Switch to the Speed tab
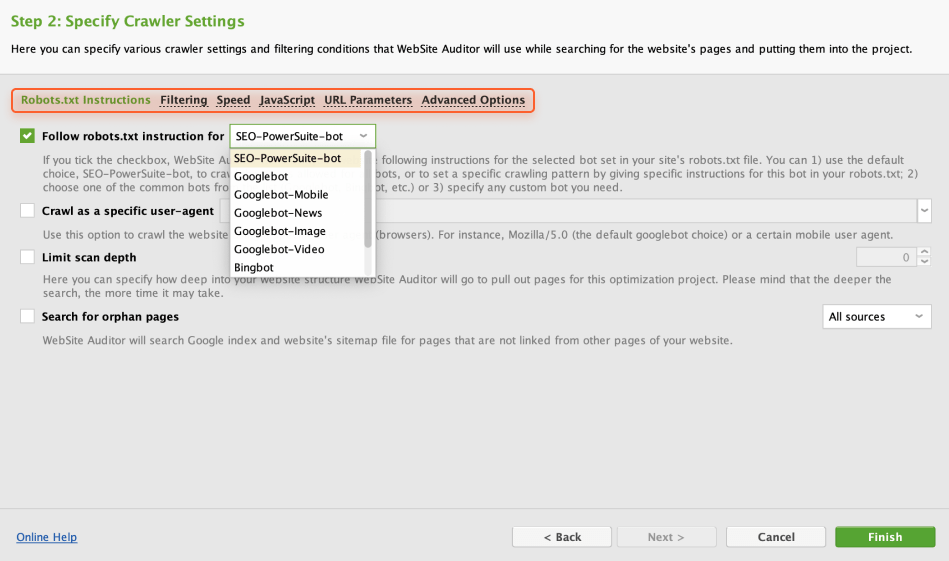Viewport: 949px width, 561px height. pyautogui.click(x=233, y=100)
